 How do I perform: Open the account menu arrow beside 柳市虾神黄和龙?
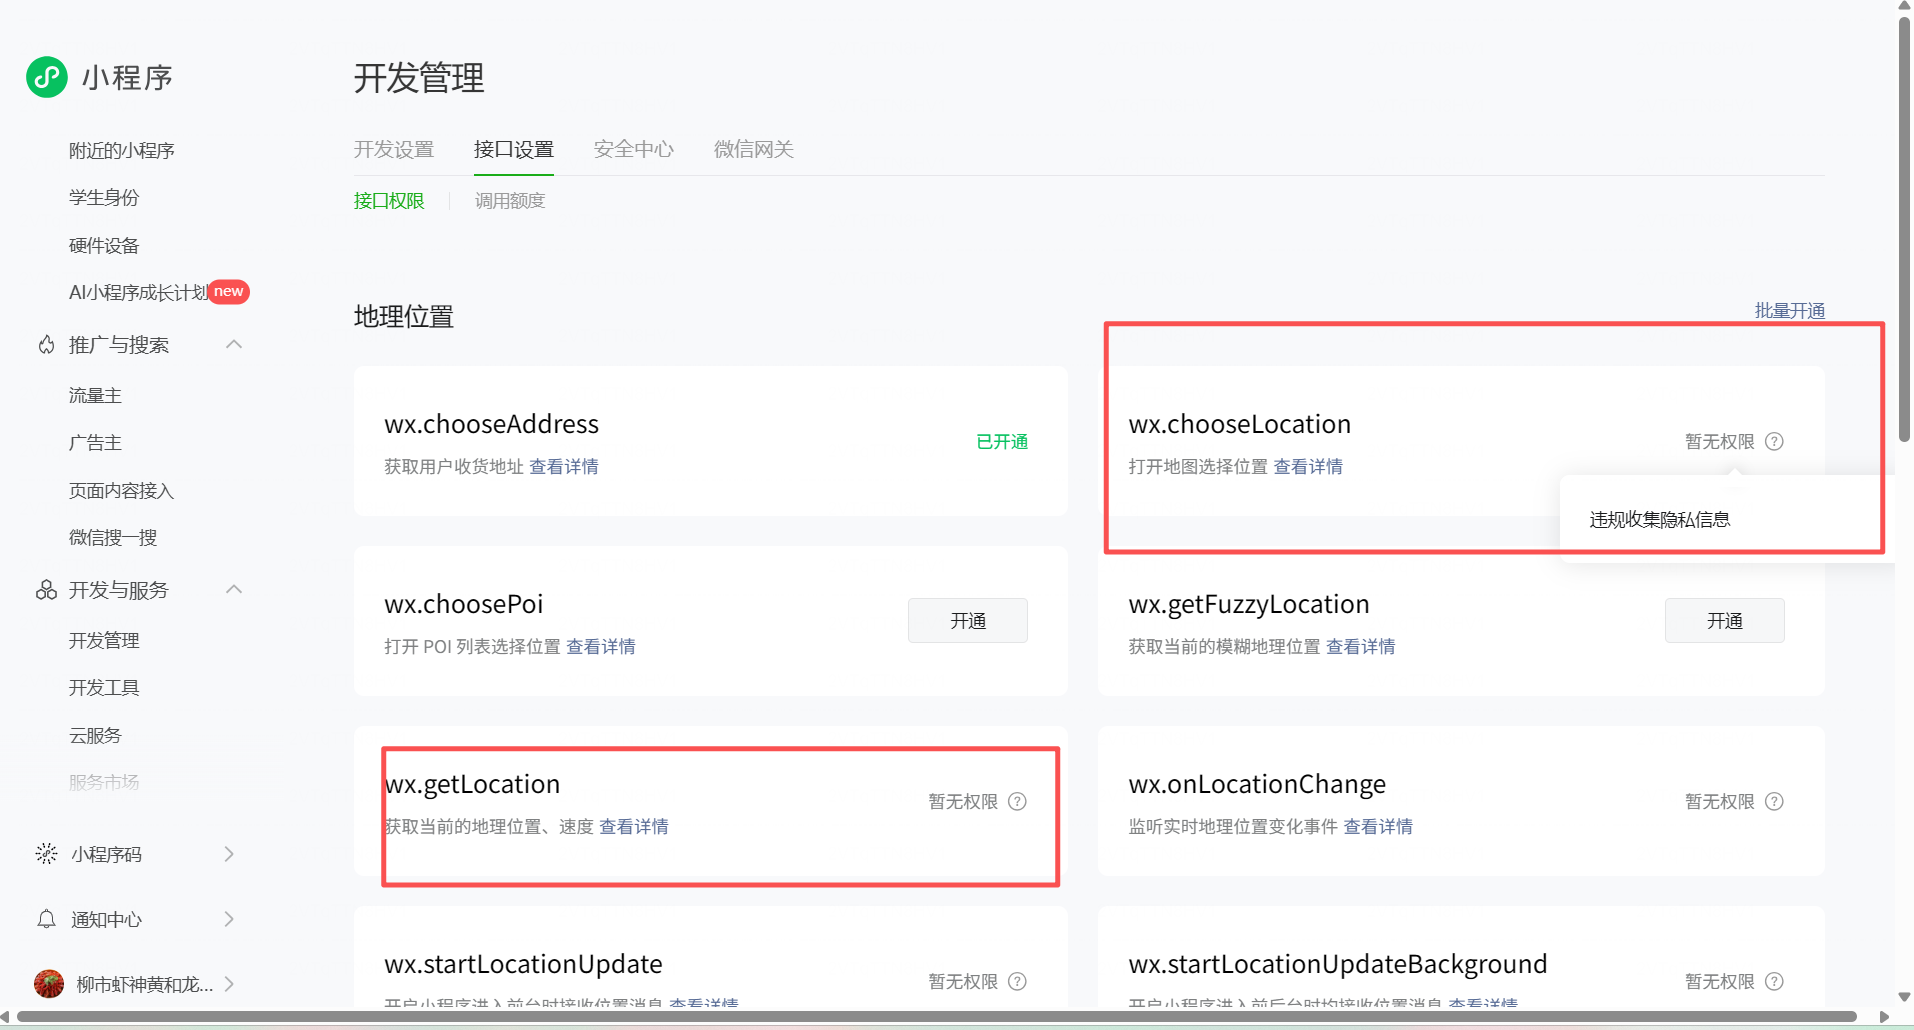pos(229,984)
